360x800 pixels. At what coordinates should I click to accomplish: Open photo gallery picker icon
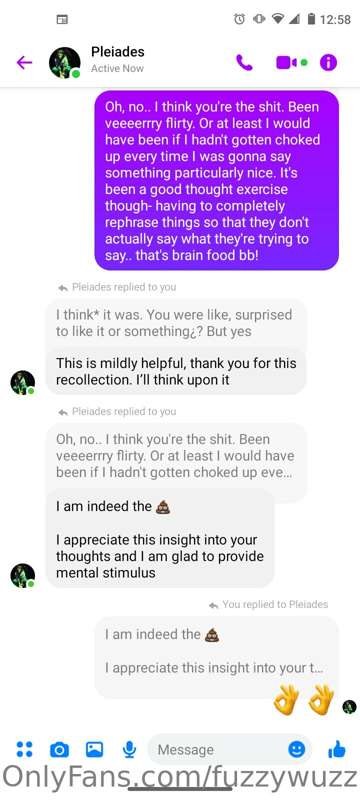pos(94,749)
